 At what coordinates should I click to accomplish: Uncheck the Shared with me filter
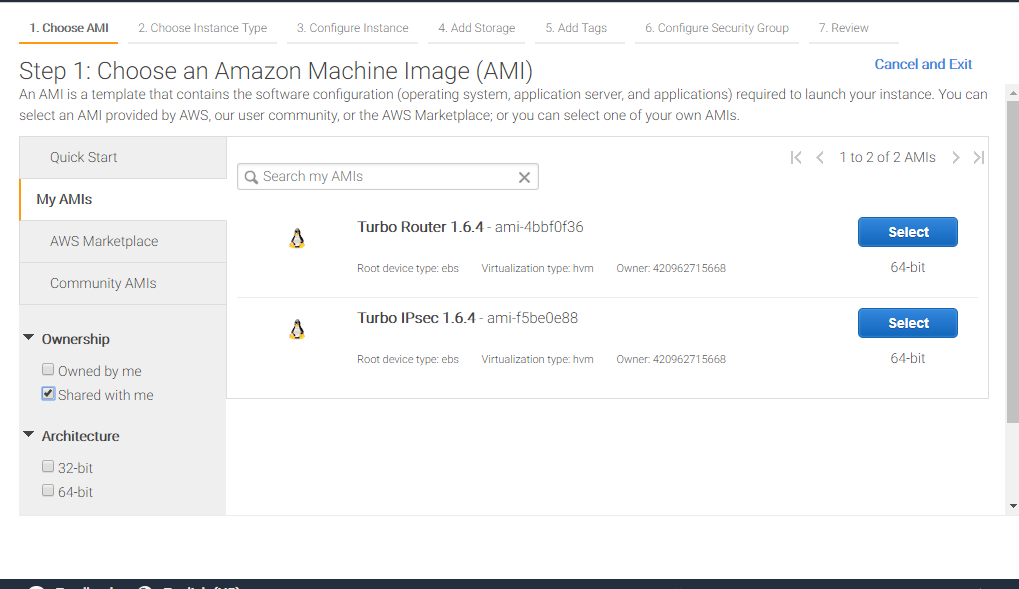coord(48,393)
